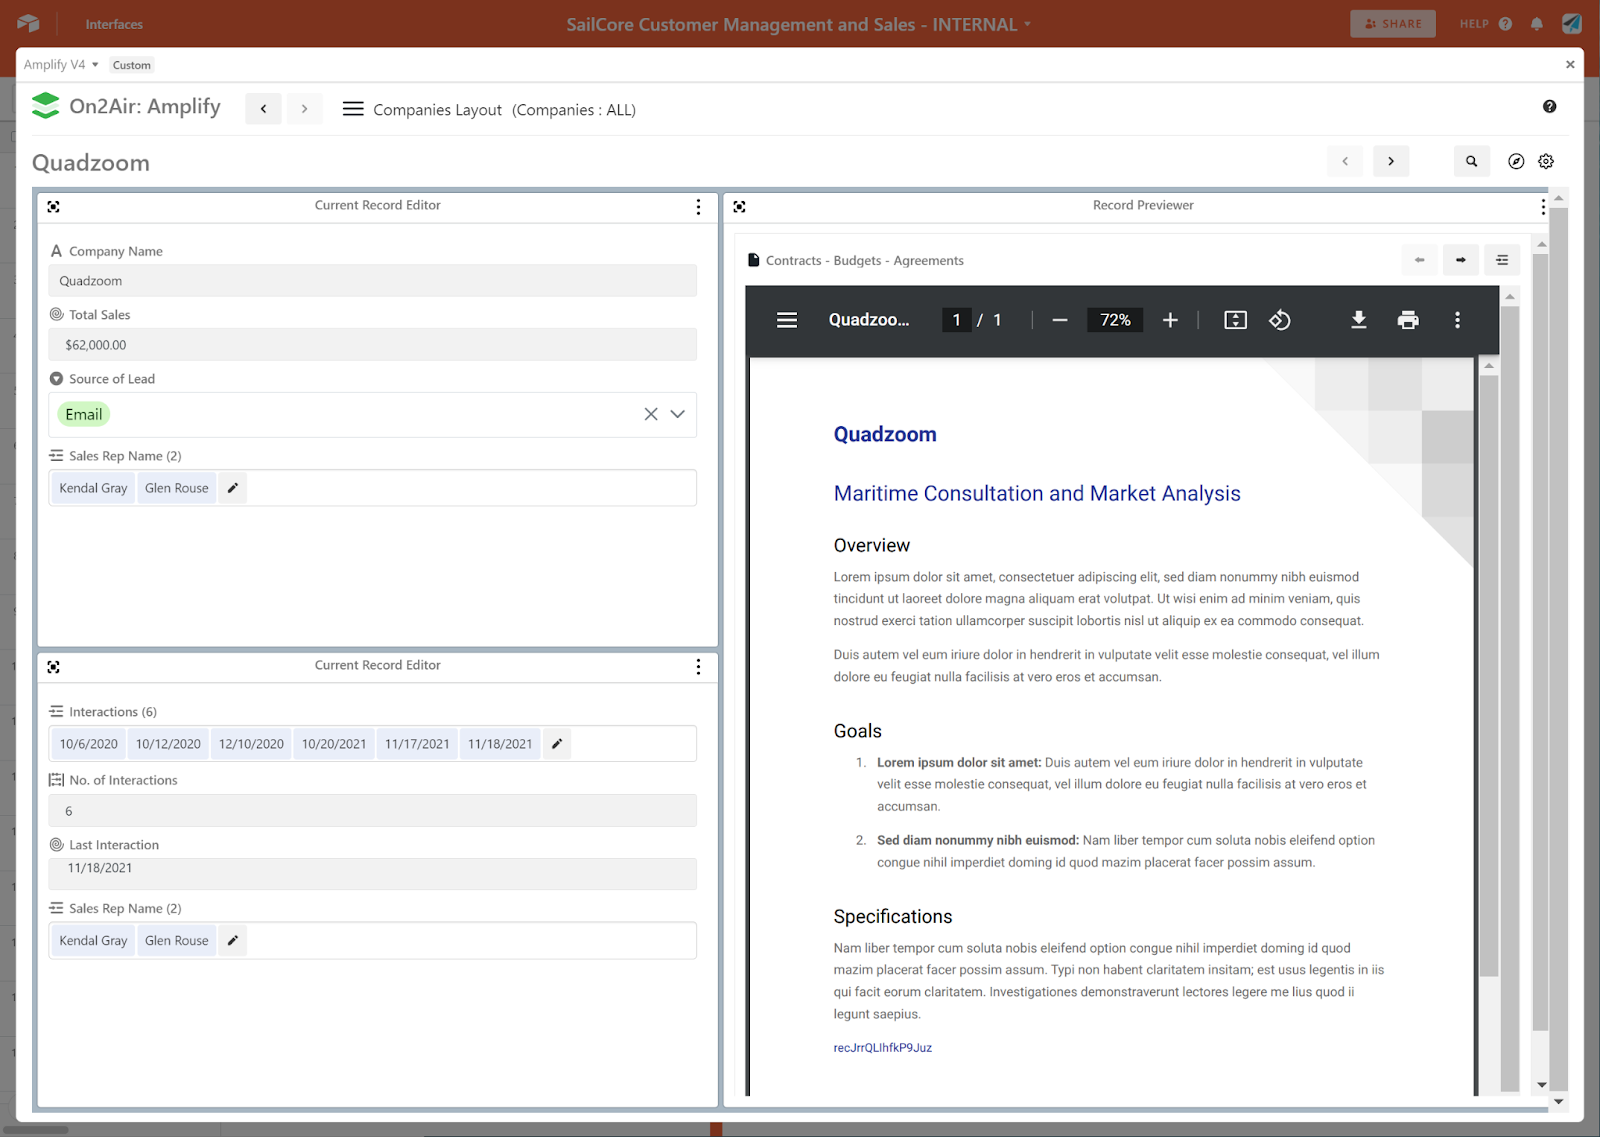Screen dimensions: 1600x1137
Task: Edit the Interactions linked records
Action: pyautogui.click(x=557, y=744)
